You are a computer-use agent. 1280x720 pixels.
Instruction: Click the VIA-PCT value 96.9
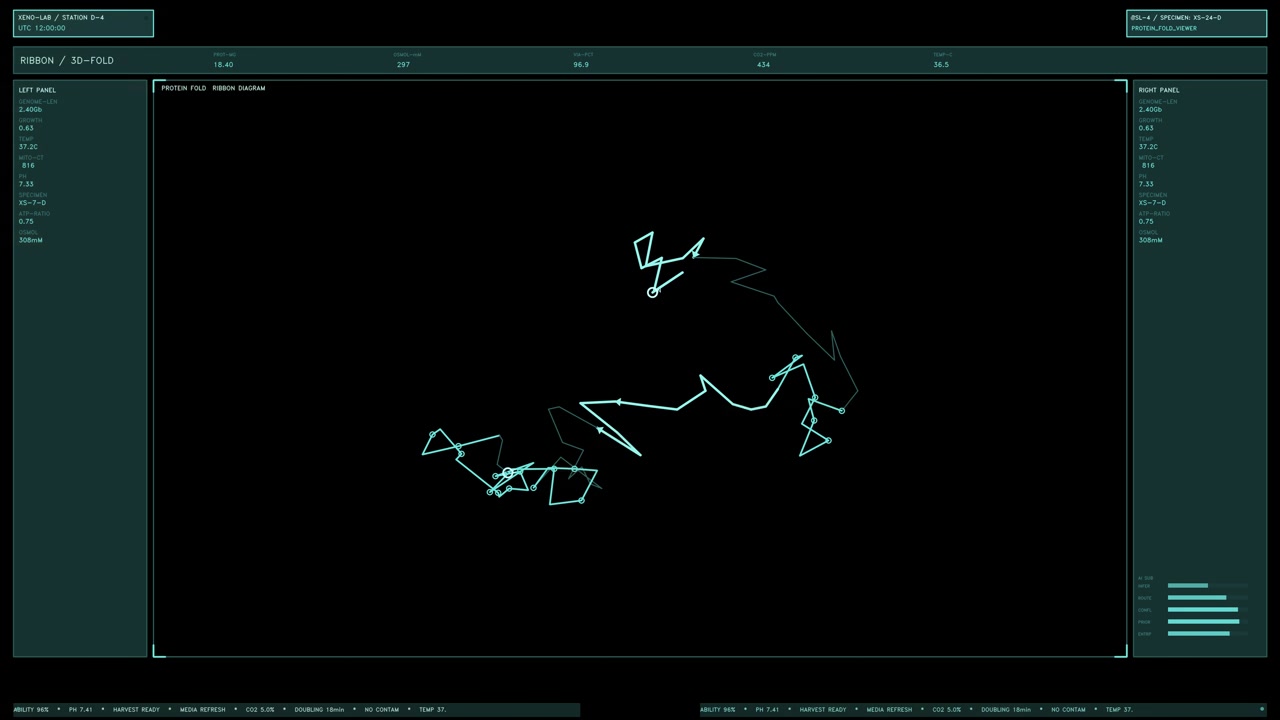[581, 65]
